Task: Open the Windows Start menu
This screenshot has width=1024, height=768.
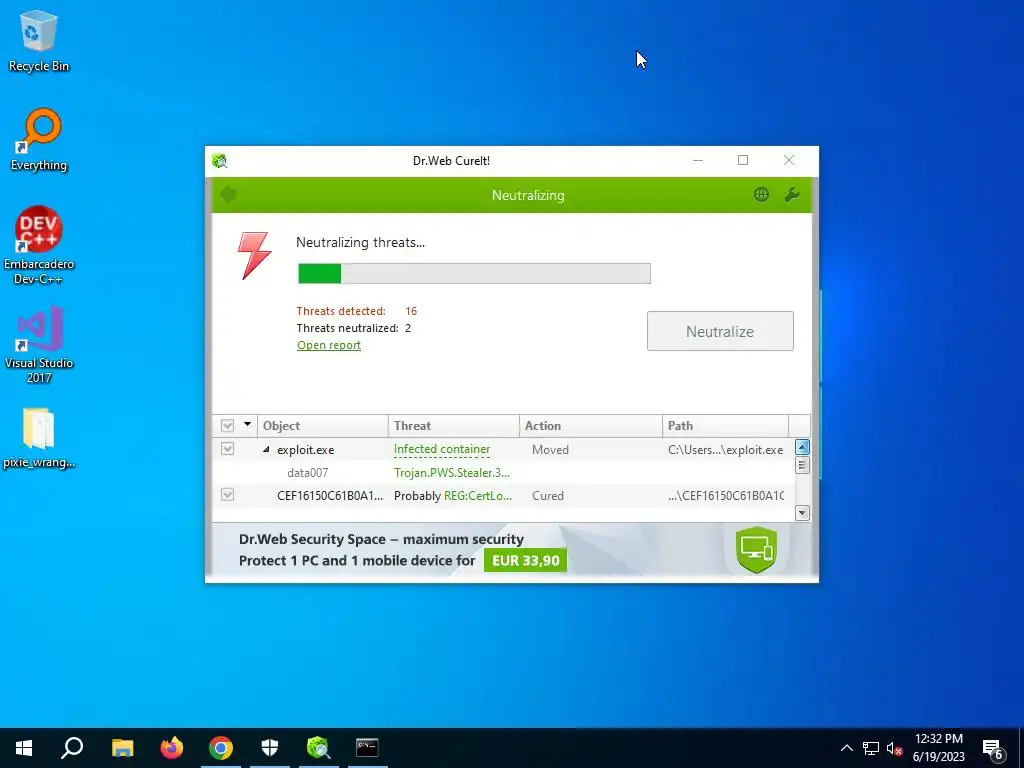Action: click(x=24, y=748)
